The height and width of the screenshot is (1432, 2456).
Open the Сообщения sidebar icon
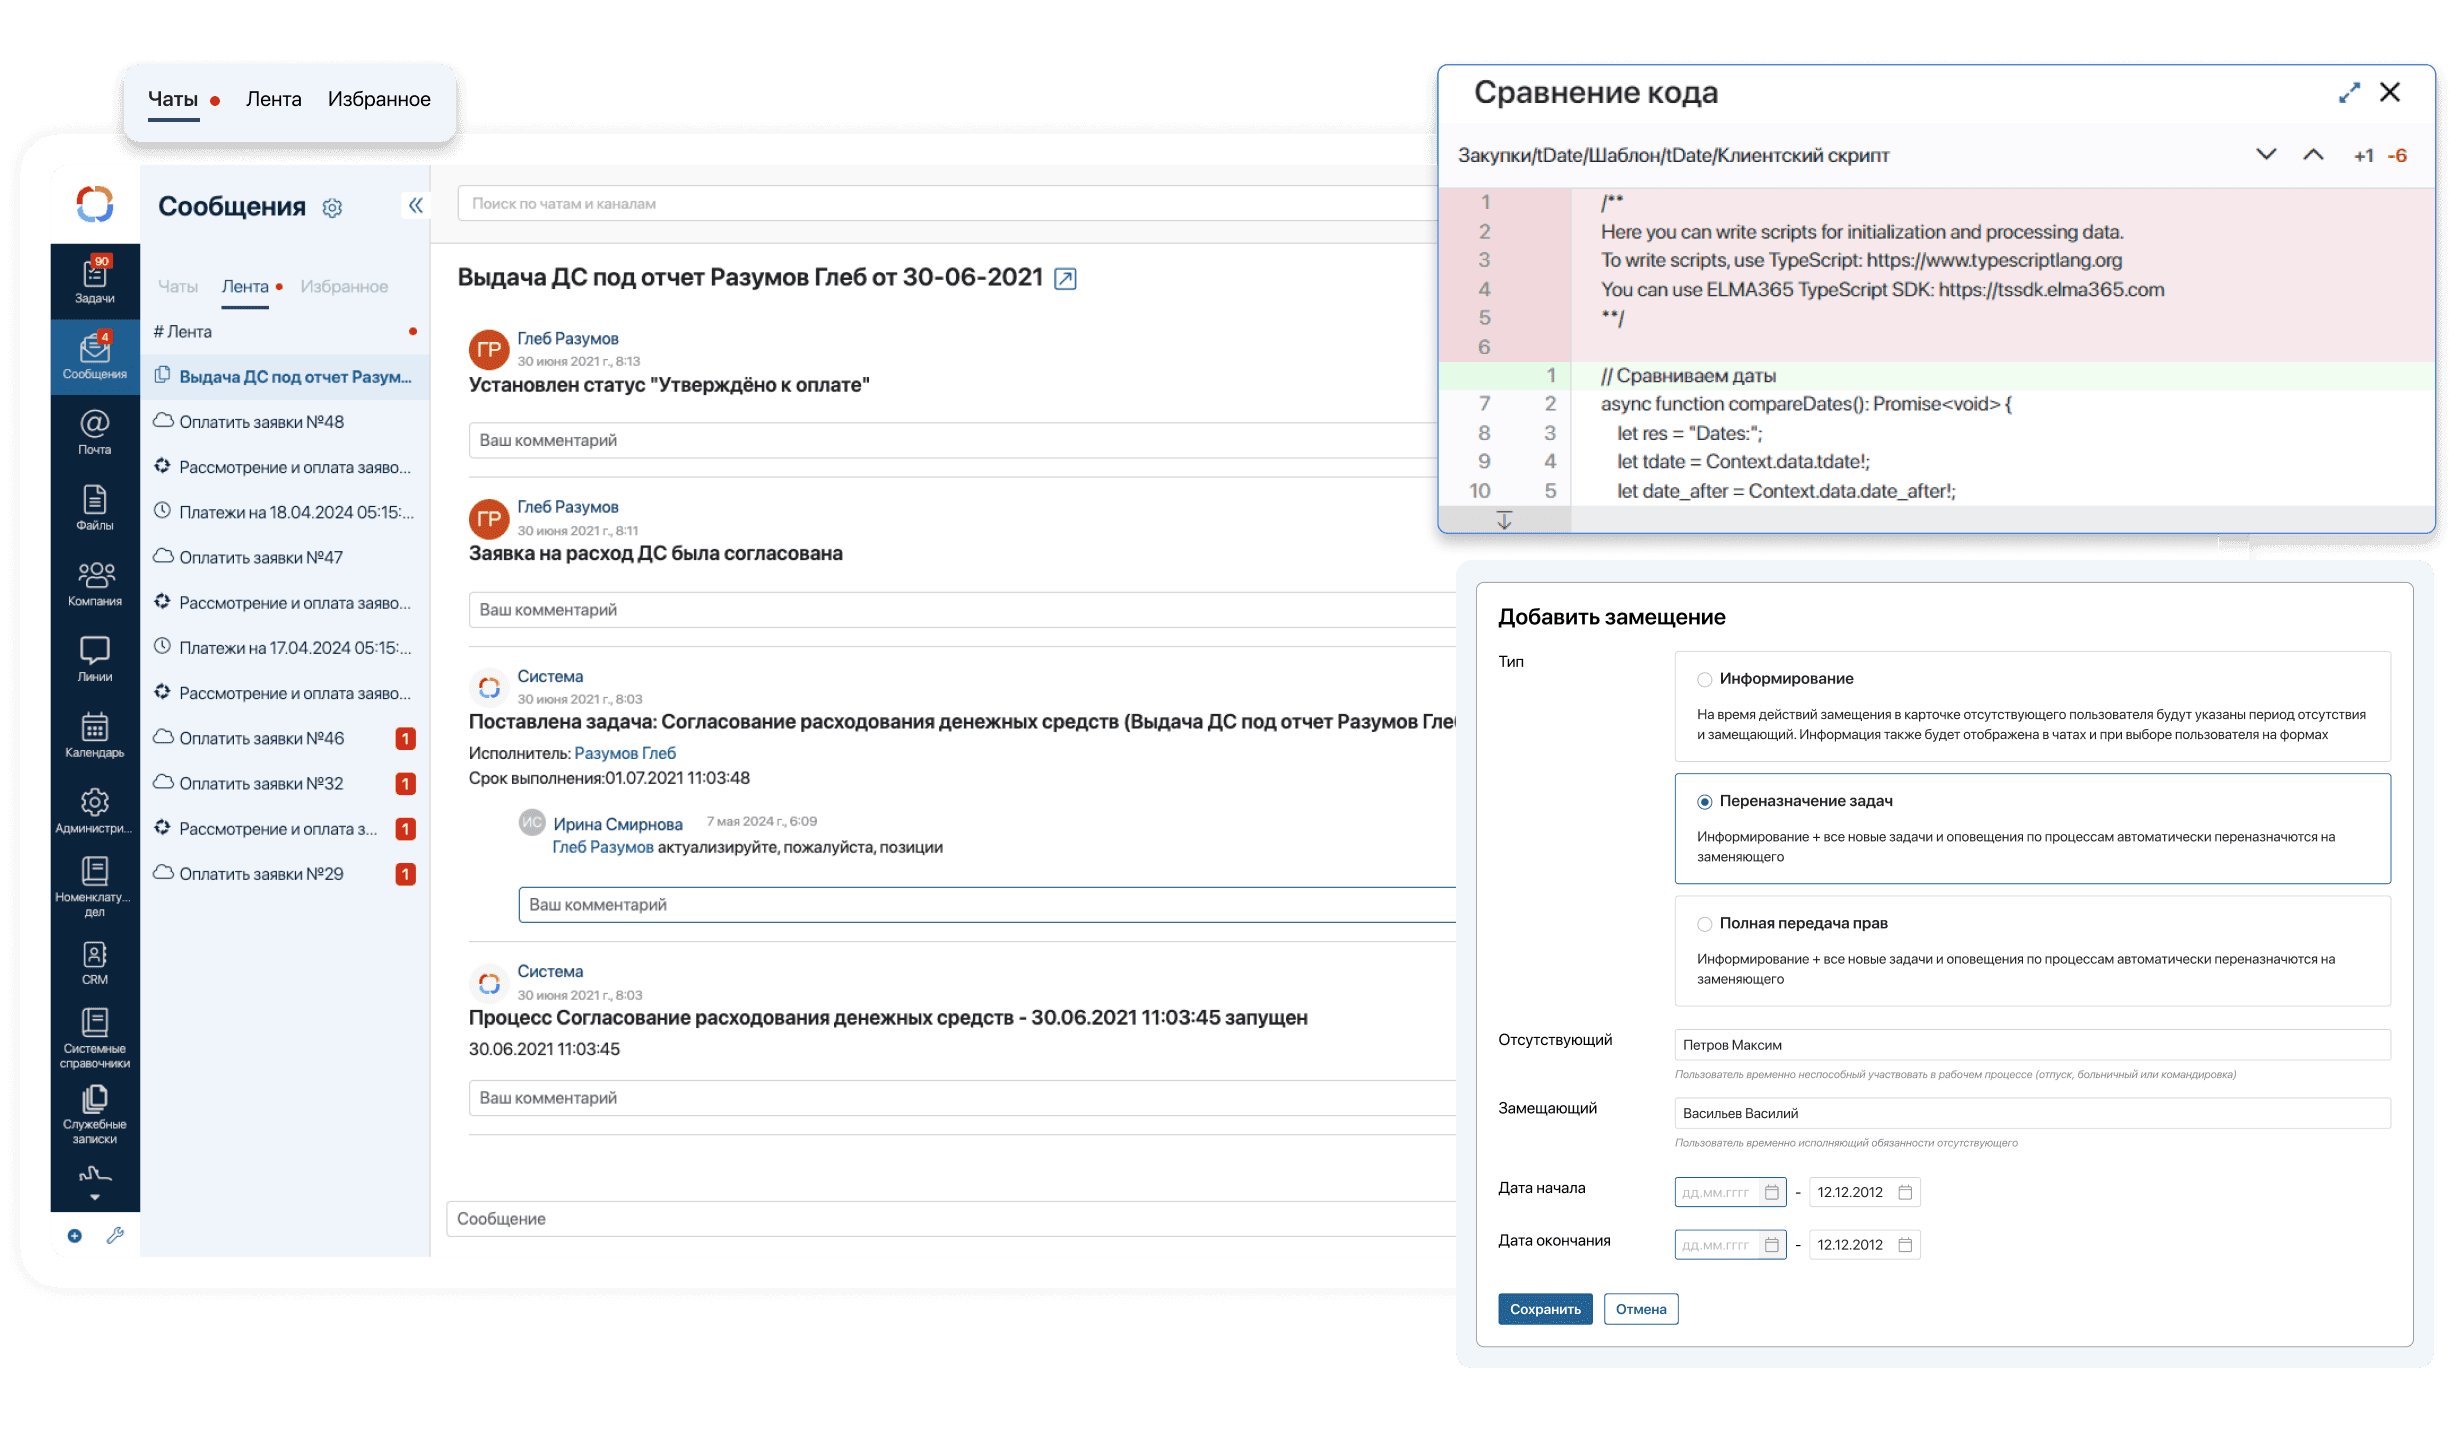tap(95, 357)
